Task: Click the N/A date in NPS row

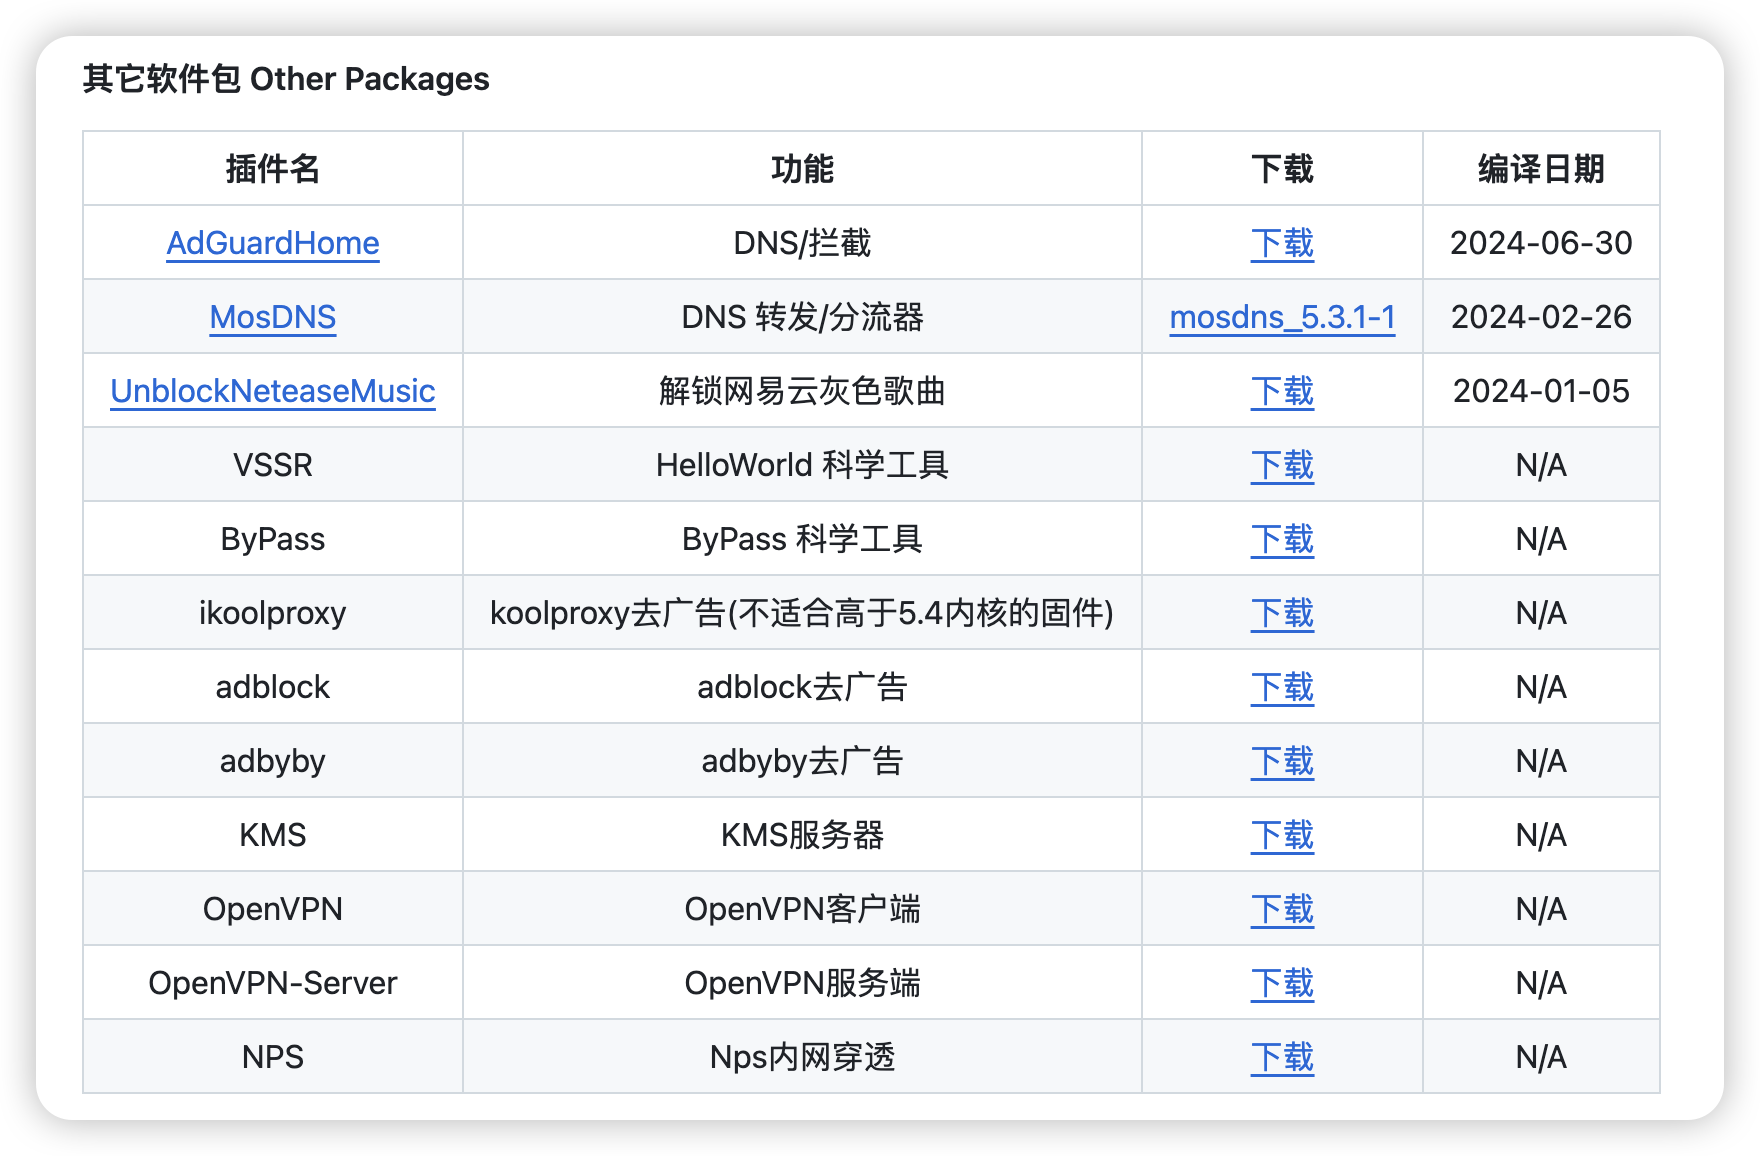Action: coord(1541,1057)
